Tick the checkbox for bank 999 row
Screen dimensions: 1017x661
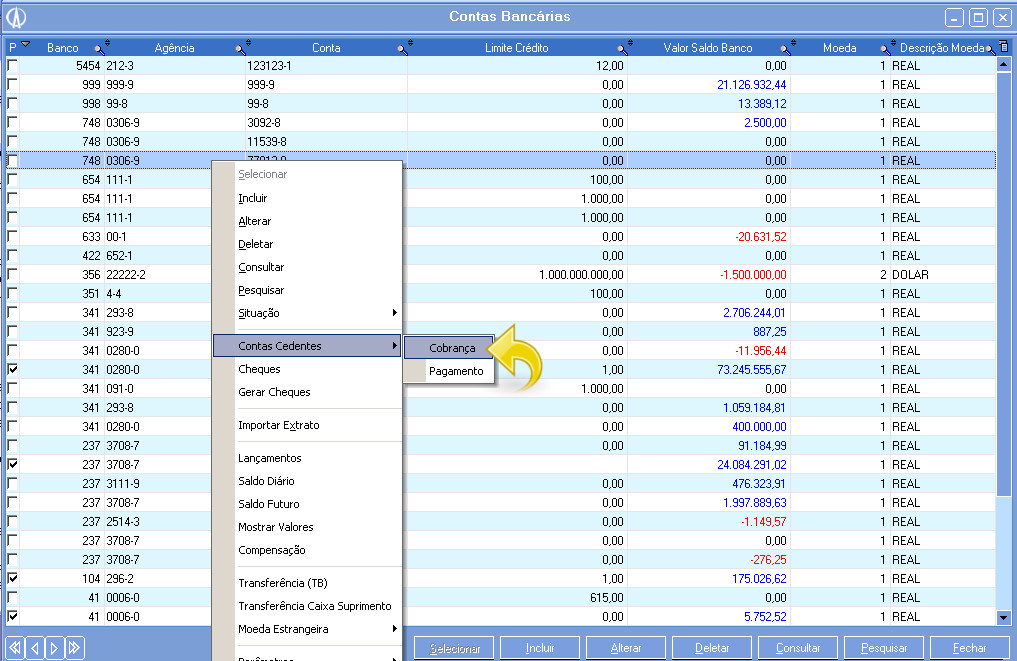tap(12, 84)
